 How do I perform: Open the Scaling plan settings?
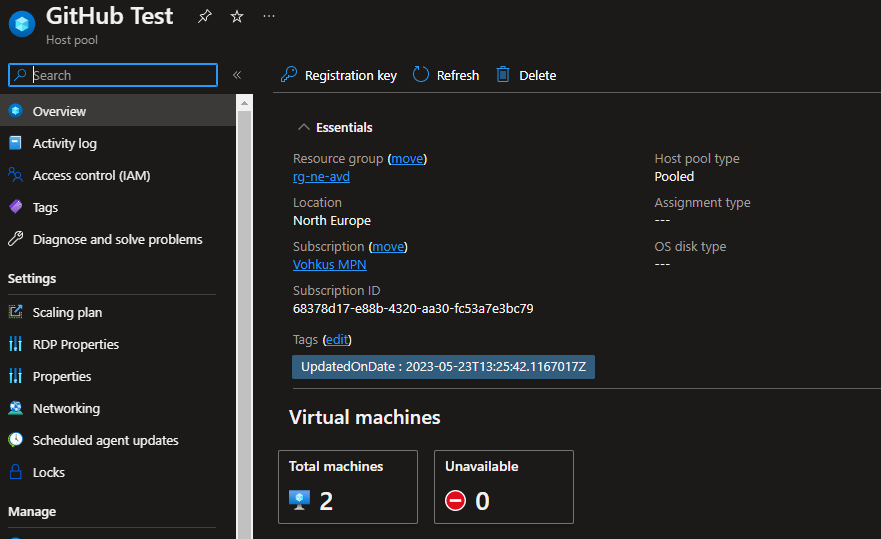click(x=67, y=312)
